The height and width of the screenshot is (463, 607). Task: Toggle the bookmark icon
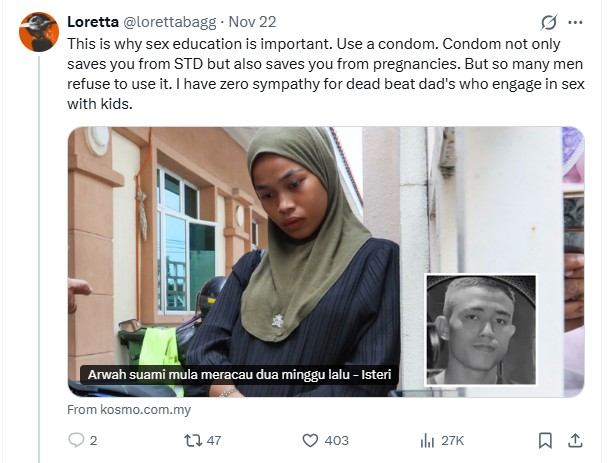pyautogui.click(x=545, y=440)
